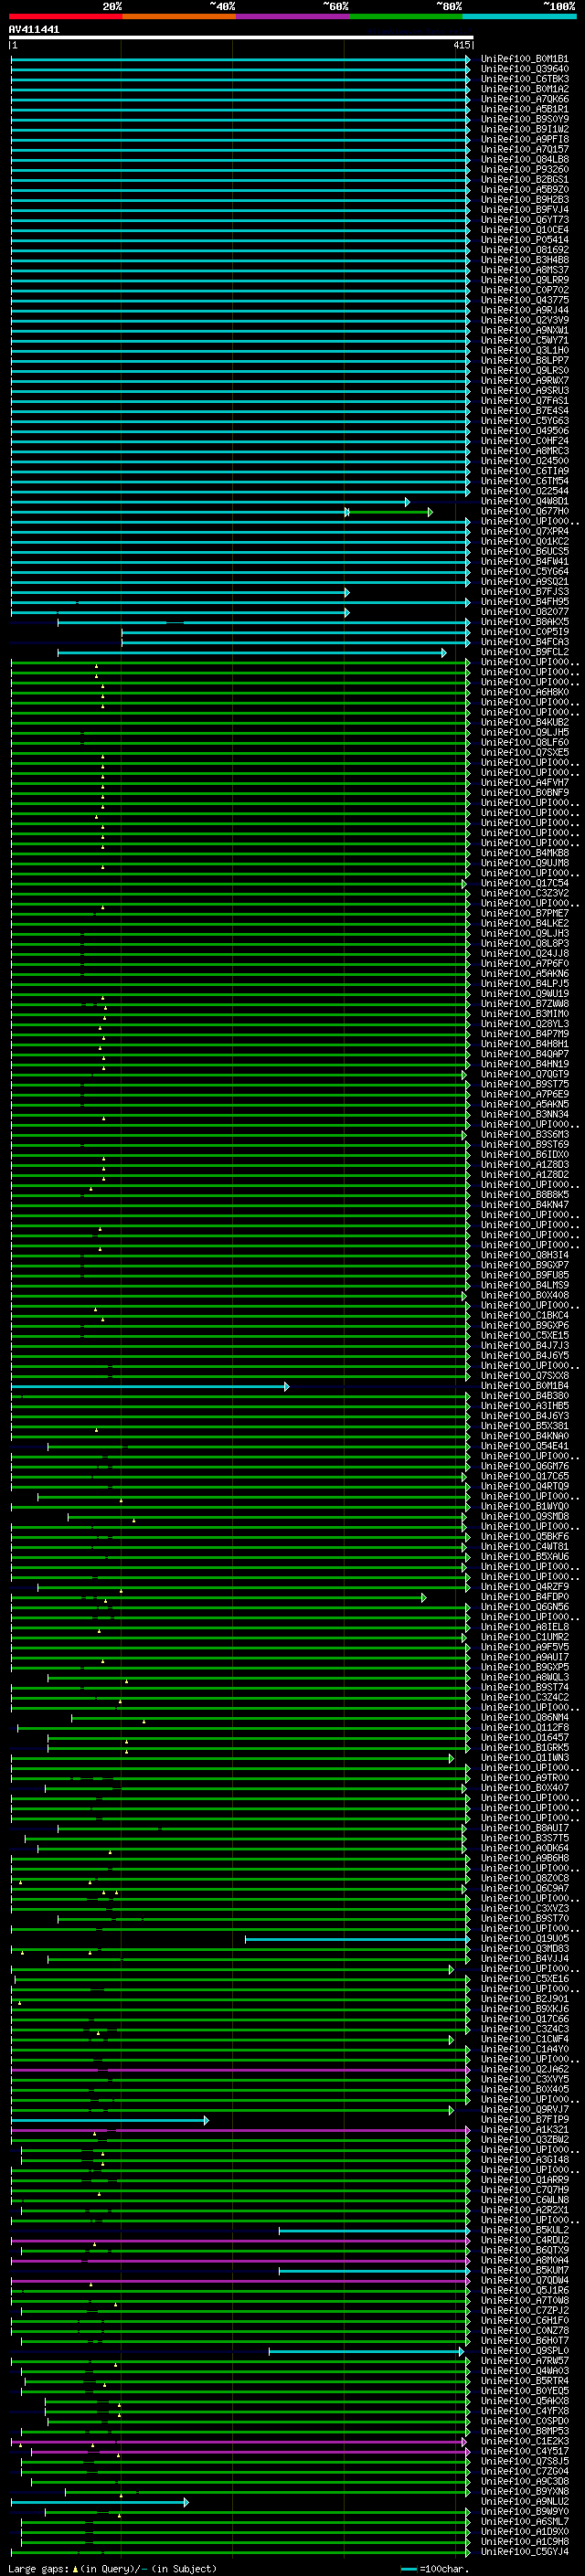Click the red 20% identity legend bar
The height and width of the screenshot is (2576, 585).
click(x=65, y=16)
